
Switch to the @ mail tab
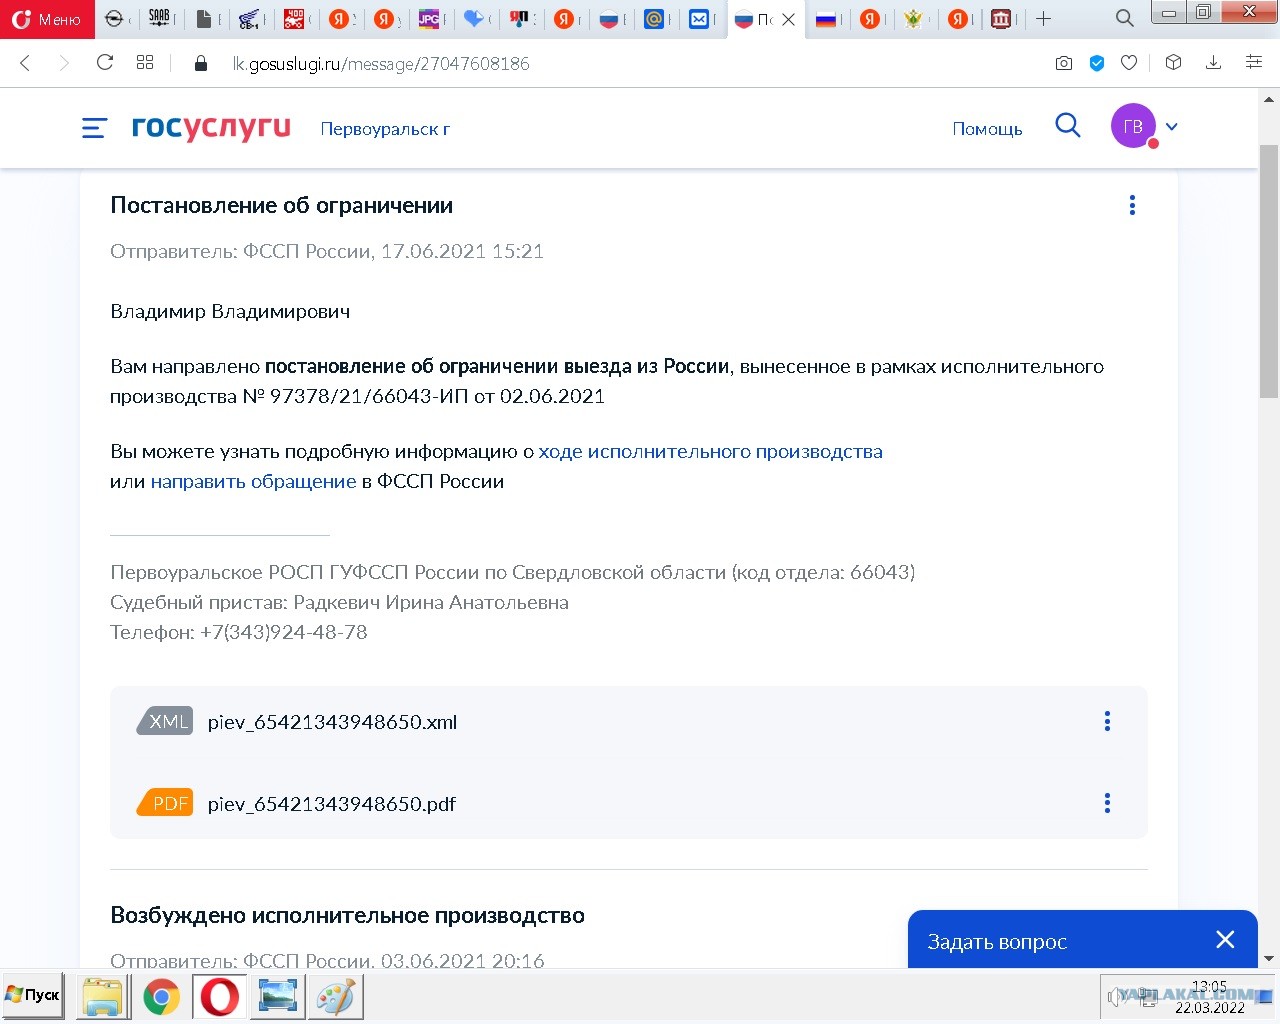click(x=654, y=18)
